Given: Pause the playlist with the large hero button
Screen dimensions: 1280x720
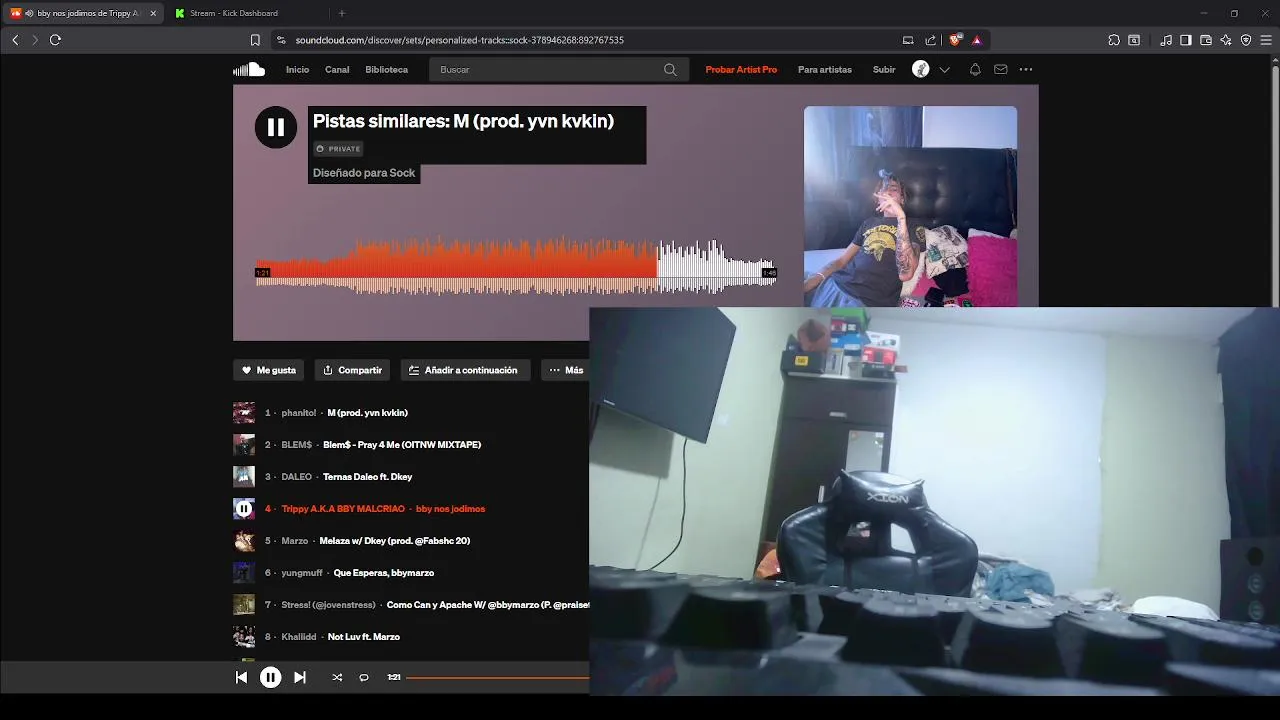Looking at the screenshot, I should coord(276,127).
